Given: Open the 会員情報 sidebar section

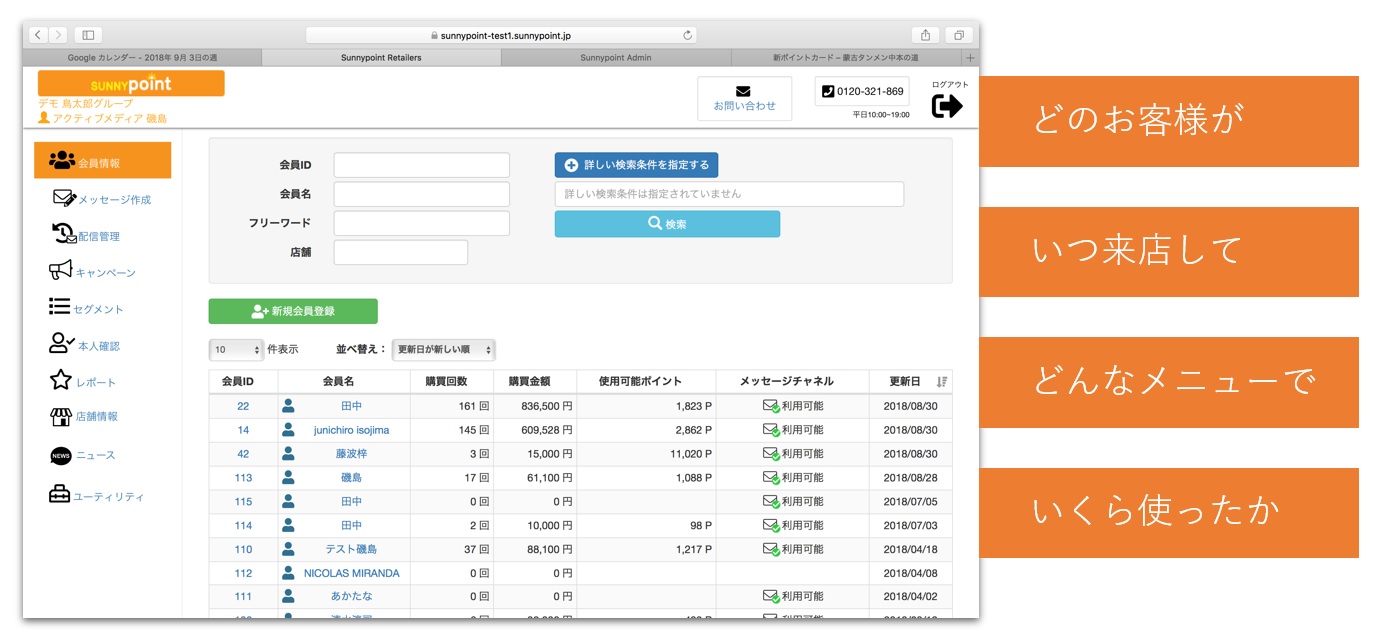Looking at the screenshot, I should point(102,161).
